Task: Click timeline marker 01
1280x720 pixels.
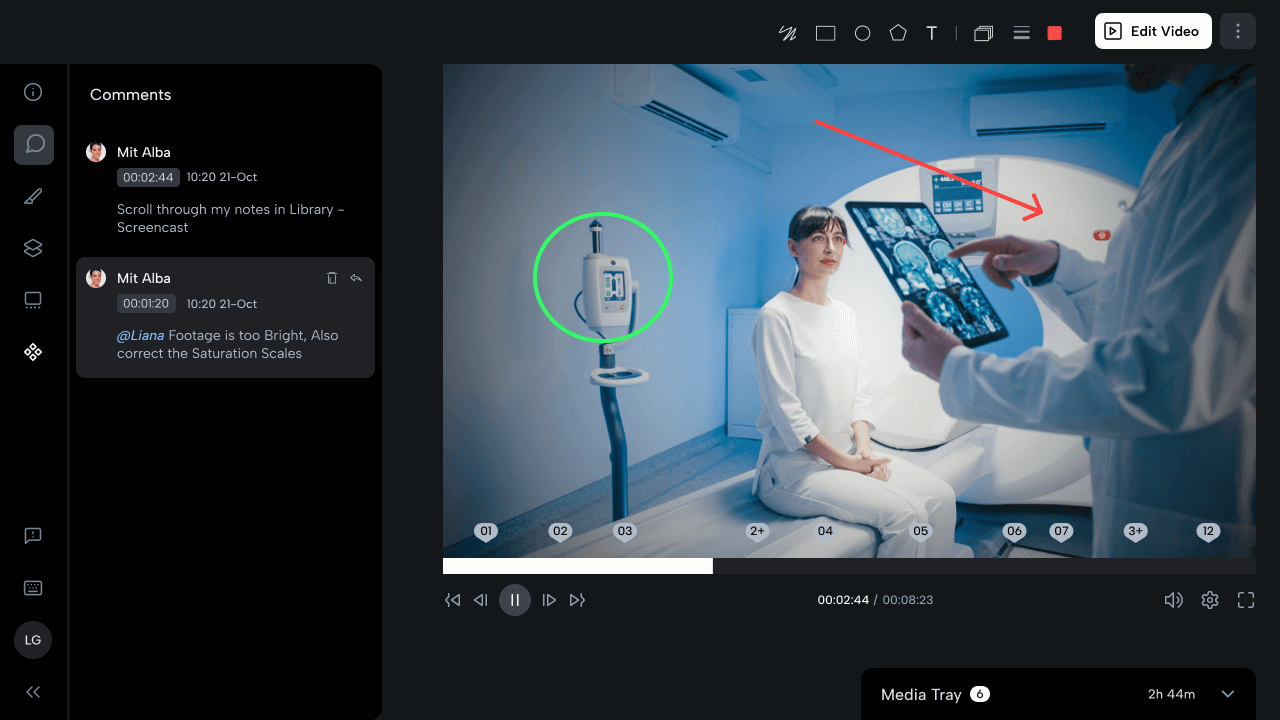Action: [486, 531]
